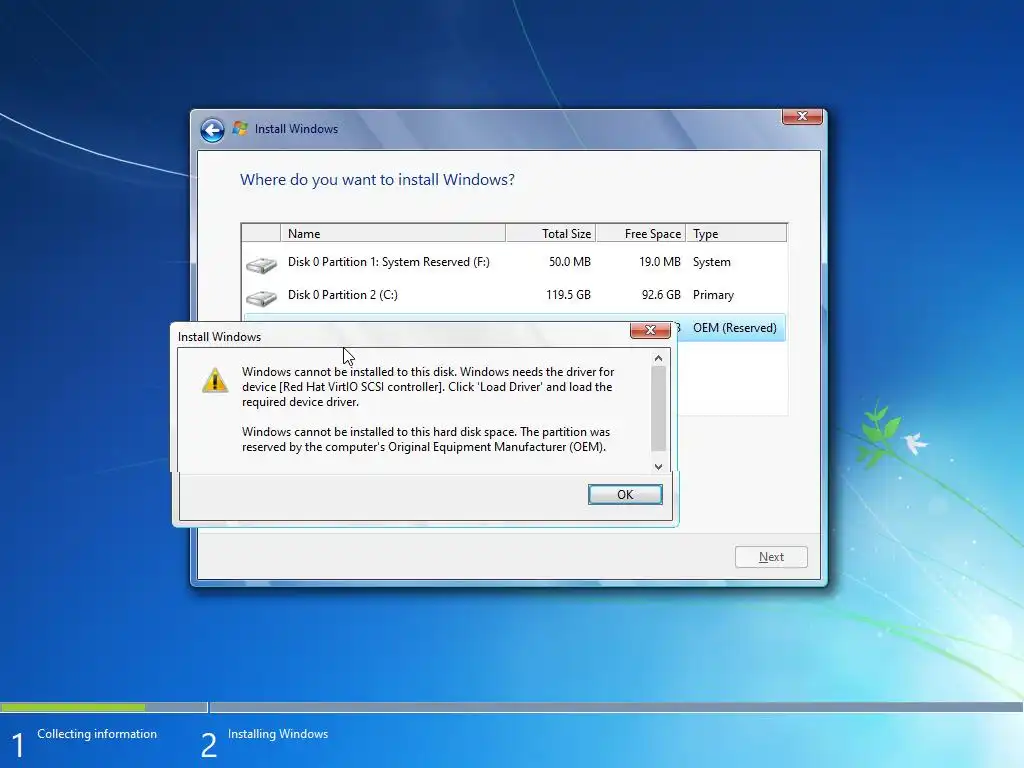The height and width of the screenshot is (768, 1024).
Task: Close the main Install Windows window
Action: pyautogui.click(x=802, y=116)
